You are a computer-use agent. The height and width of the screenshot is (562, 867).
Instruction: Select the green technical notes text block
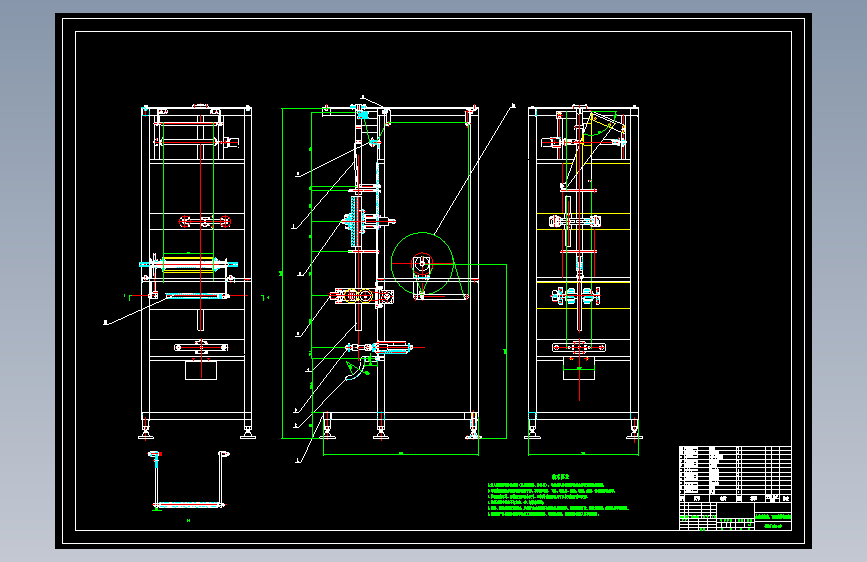tap(558, 495)
